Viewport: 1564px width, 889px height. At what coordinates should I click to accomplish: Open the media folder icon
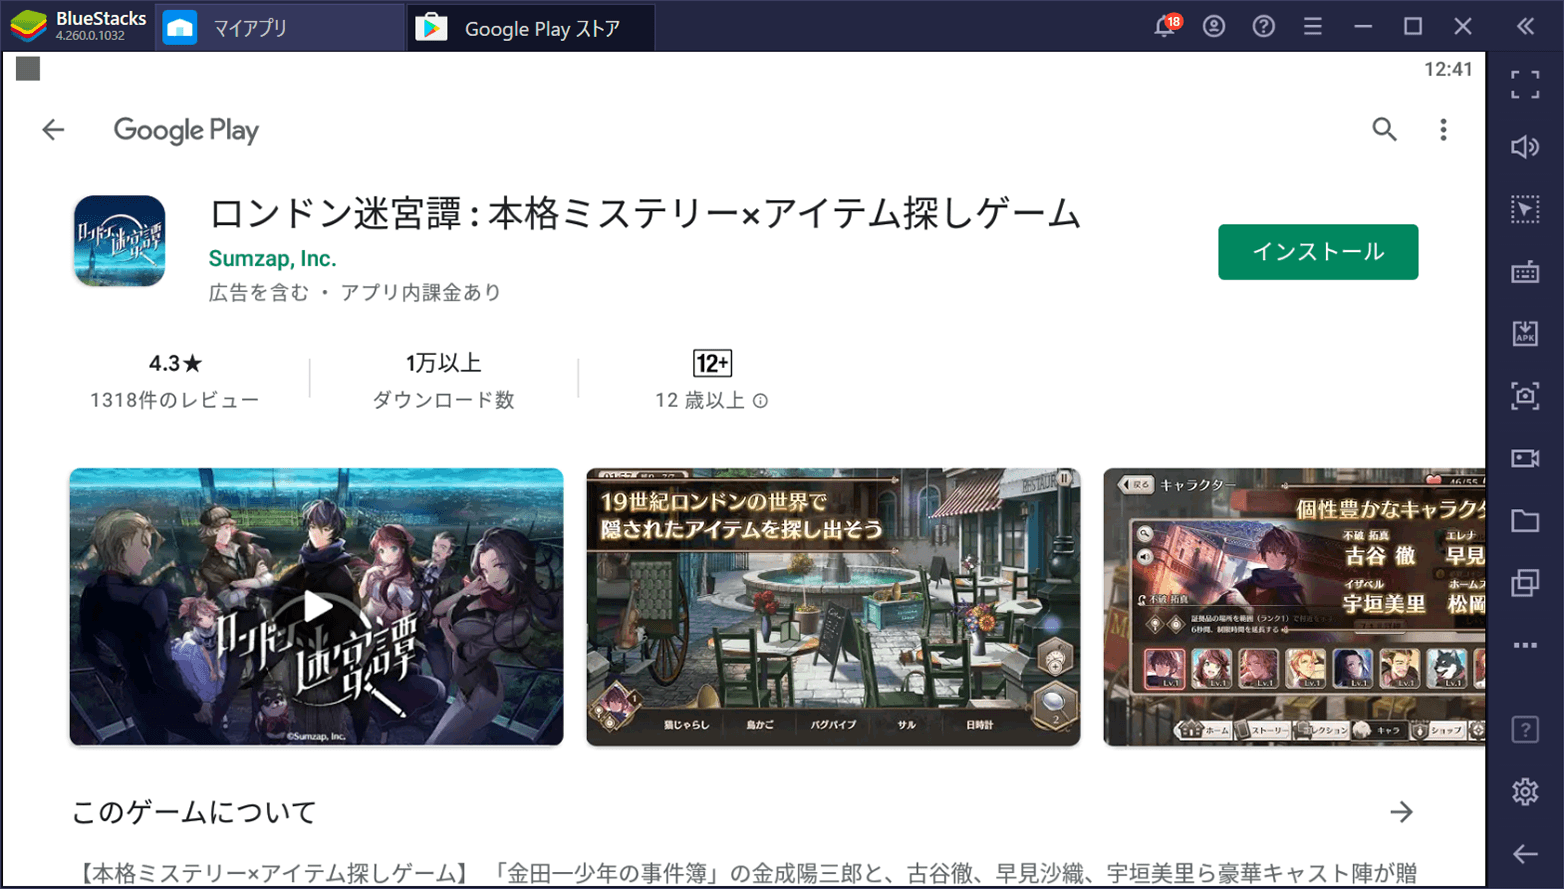[x=1525, y=520]
